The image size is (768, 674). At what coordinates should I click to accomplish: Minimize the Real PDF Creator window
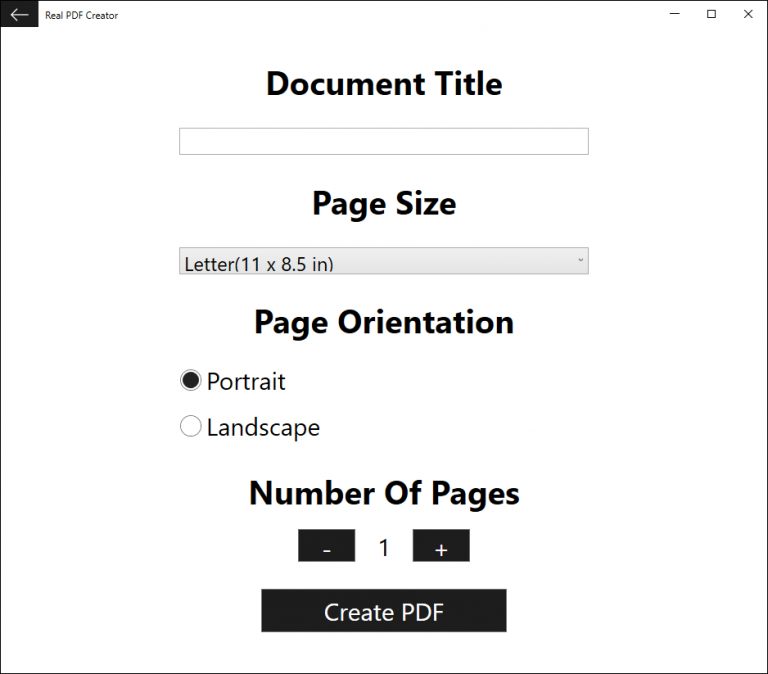click(674, 14)
